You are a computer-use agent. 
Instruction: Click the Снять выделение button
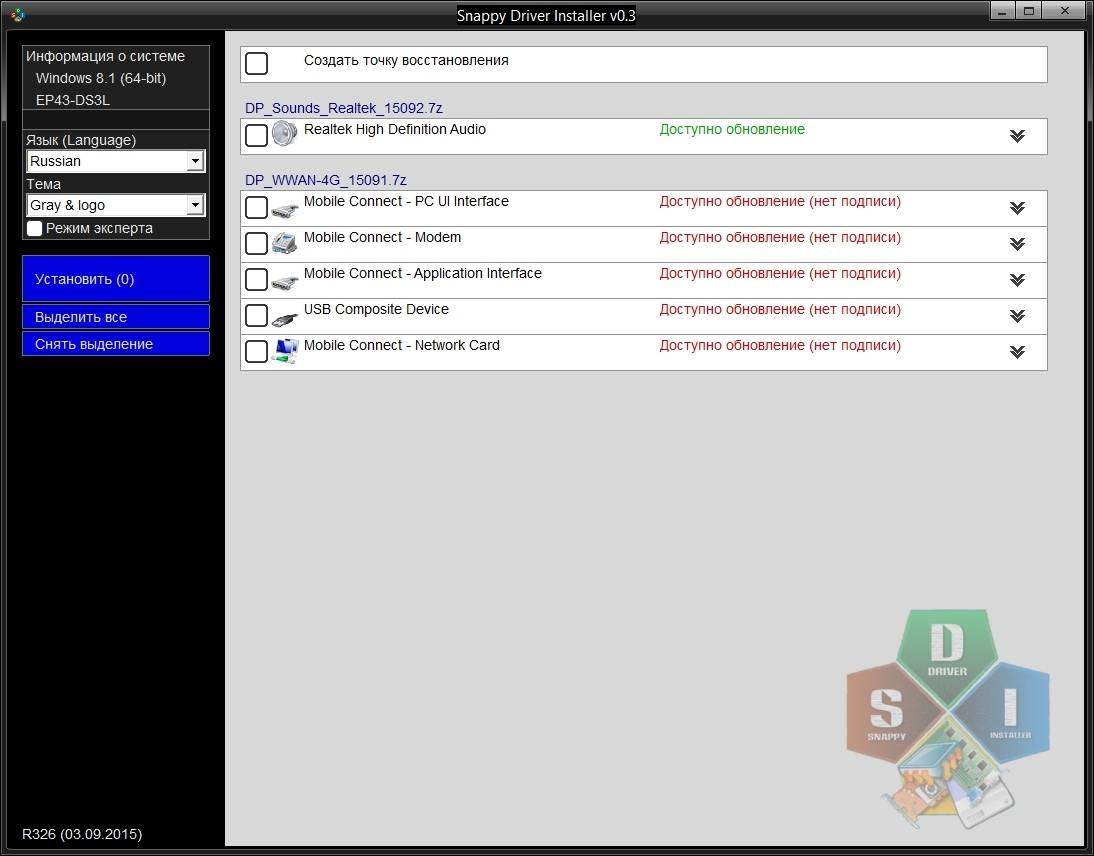[x=116, y=344]
